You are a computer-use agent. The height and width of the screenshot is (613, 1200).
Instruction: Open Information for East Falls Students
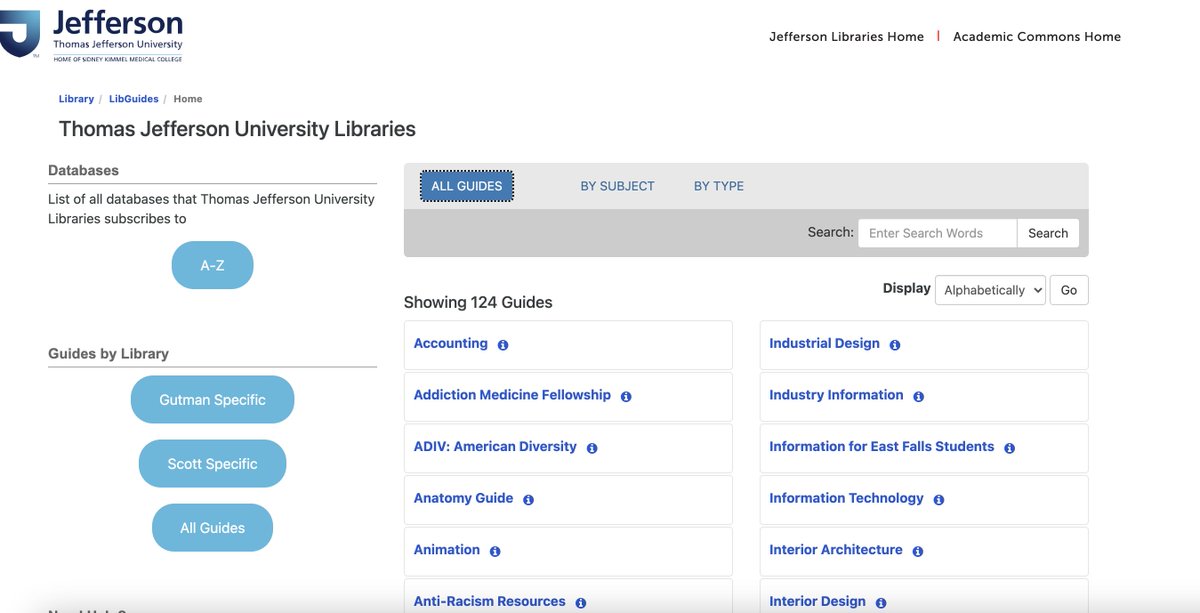click(x=881, y=446)
